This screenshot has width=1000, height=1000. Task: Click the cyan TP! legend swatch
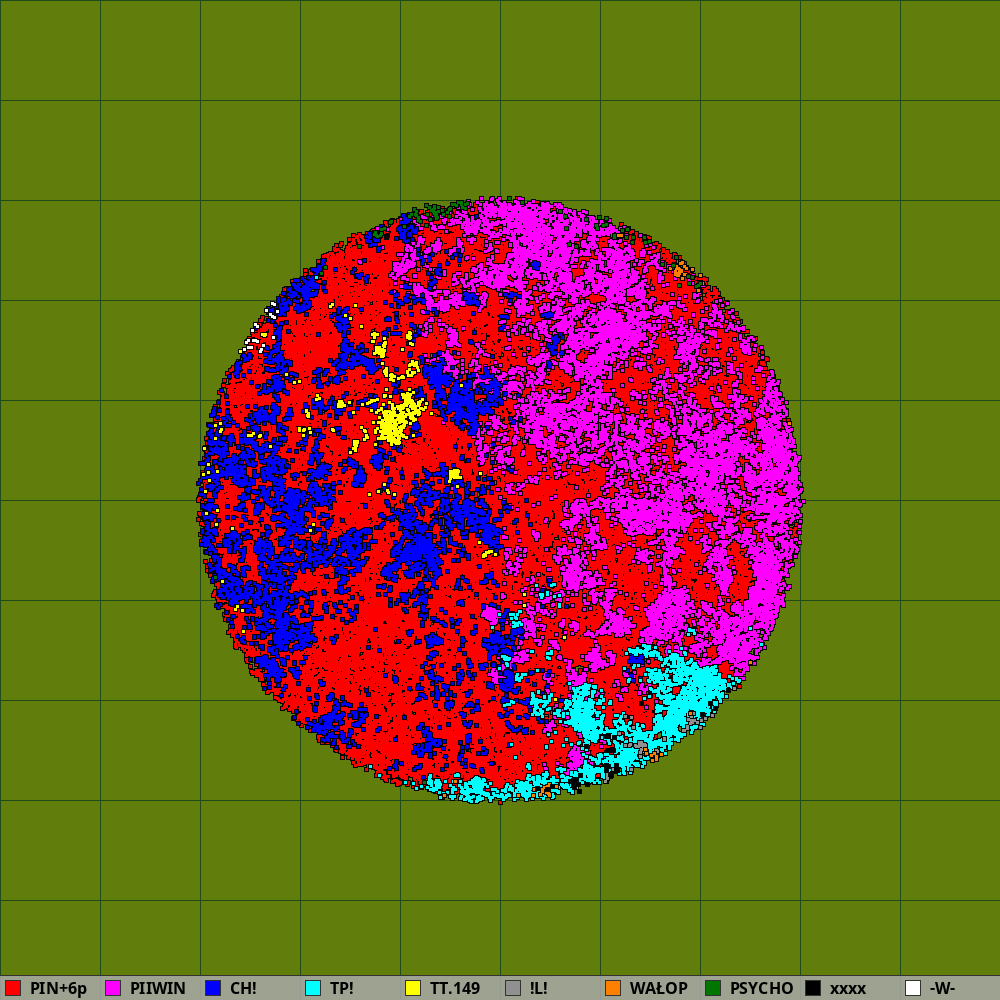tap(313, 988)
